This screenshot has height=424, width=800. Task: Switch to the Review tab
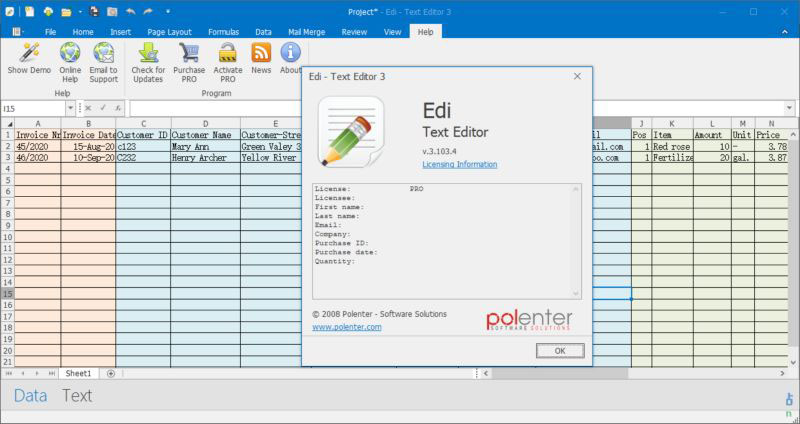354,32
